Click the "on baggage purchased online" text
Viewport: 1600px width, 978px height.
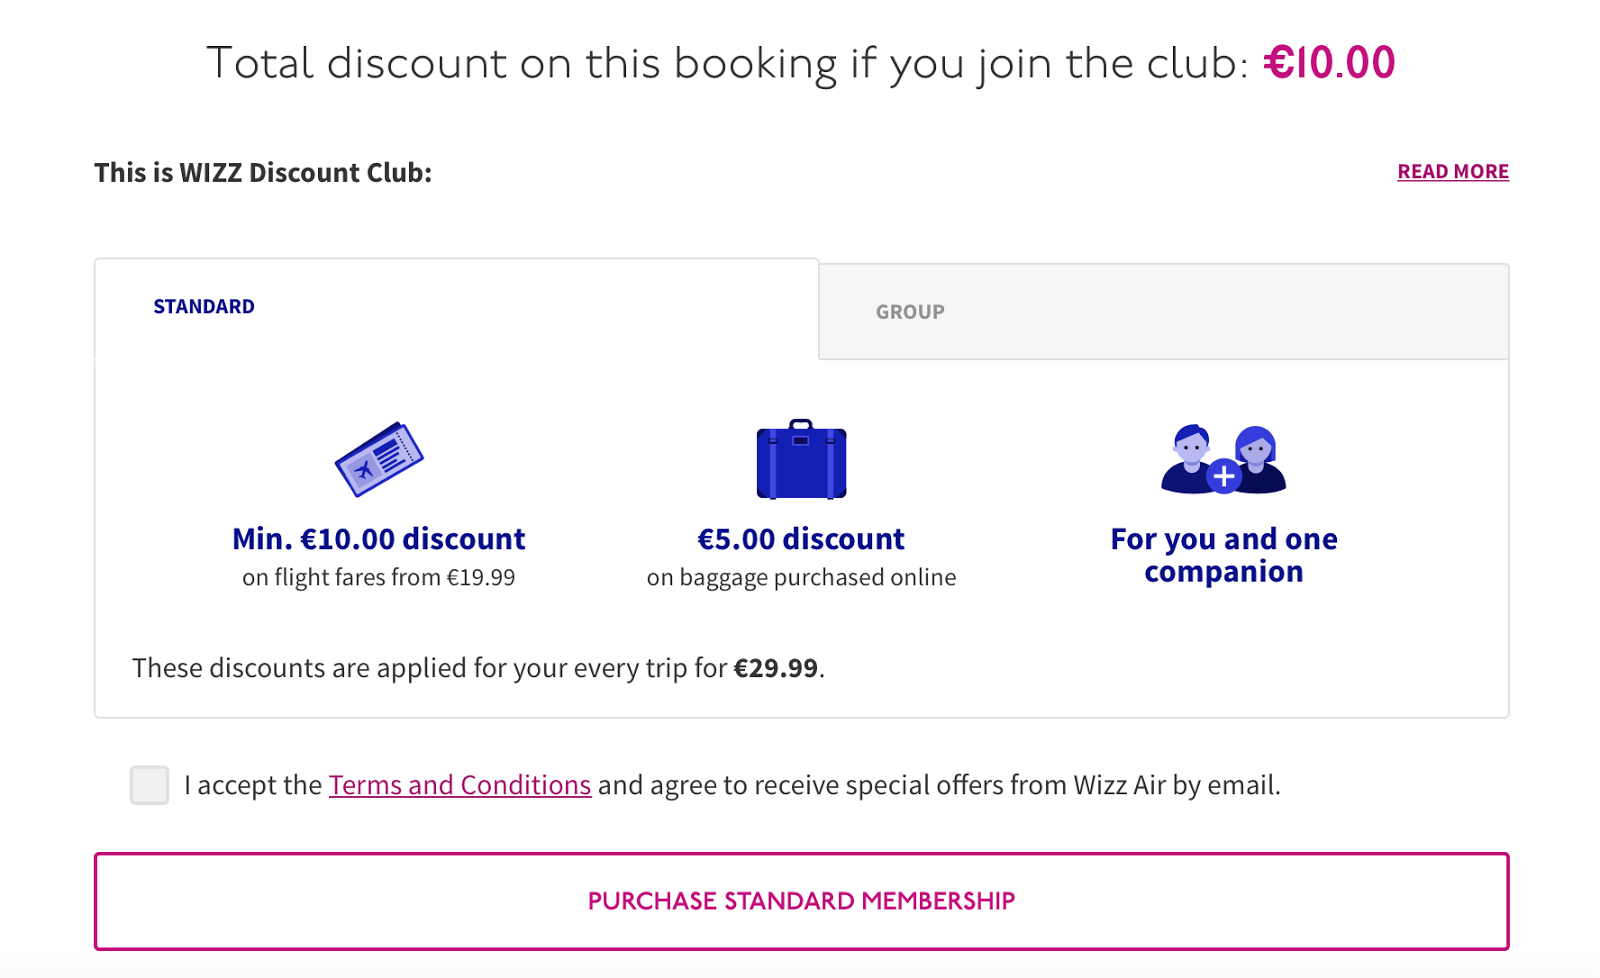coord(801,577)
